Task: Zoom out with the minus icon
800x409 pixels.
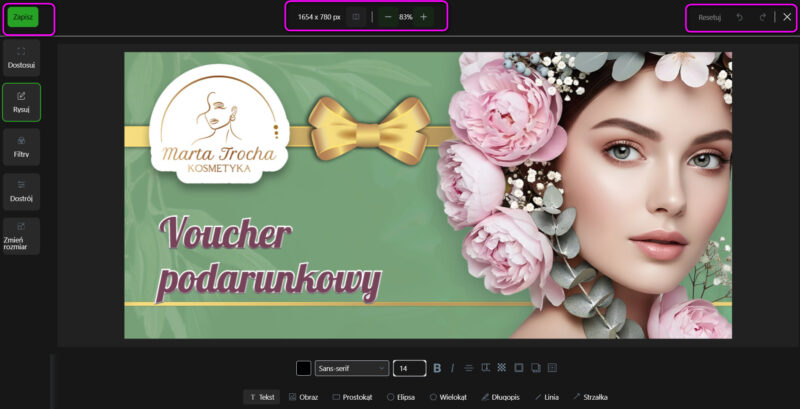Action: (388, 17)
